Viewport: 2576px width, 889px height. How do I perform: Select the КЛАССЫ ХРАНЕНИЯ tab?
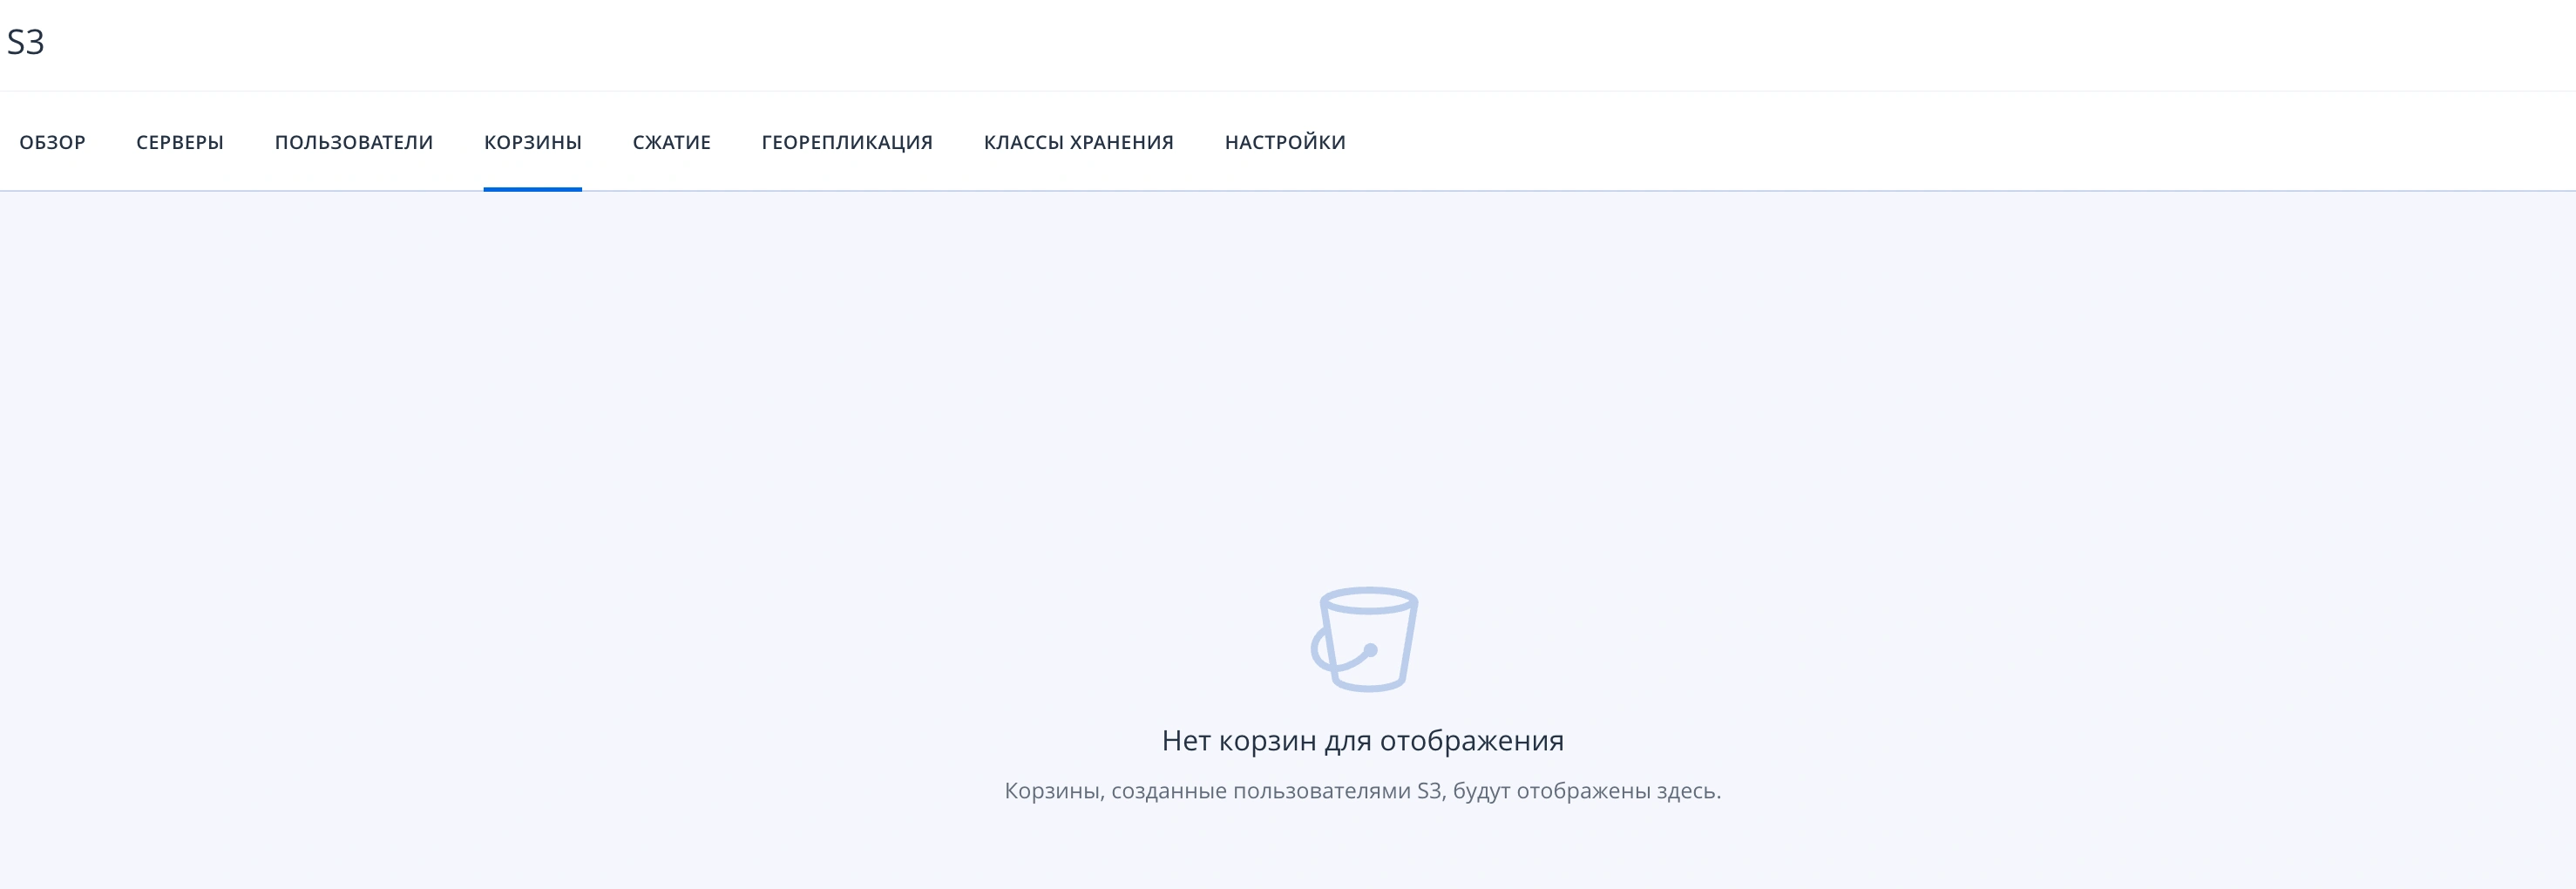[1079, 141]
